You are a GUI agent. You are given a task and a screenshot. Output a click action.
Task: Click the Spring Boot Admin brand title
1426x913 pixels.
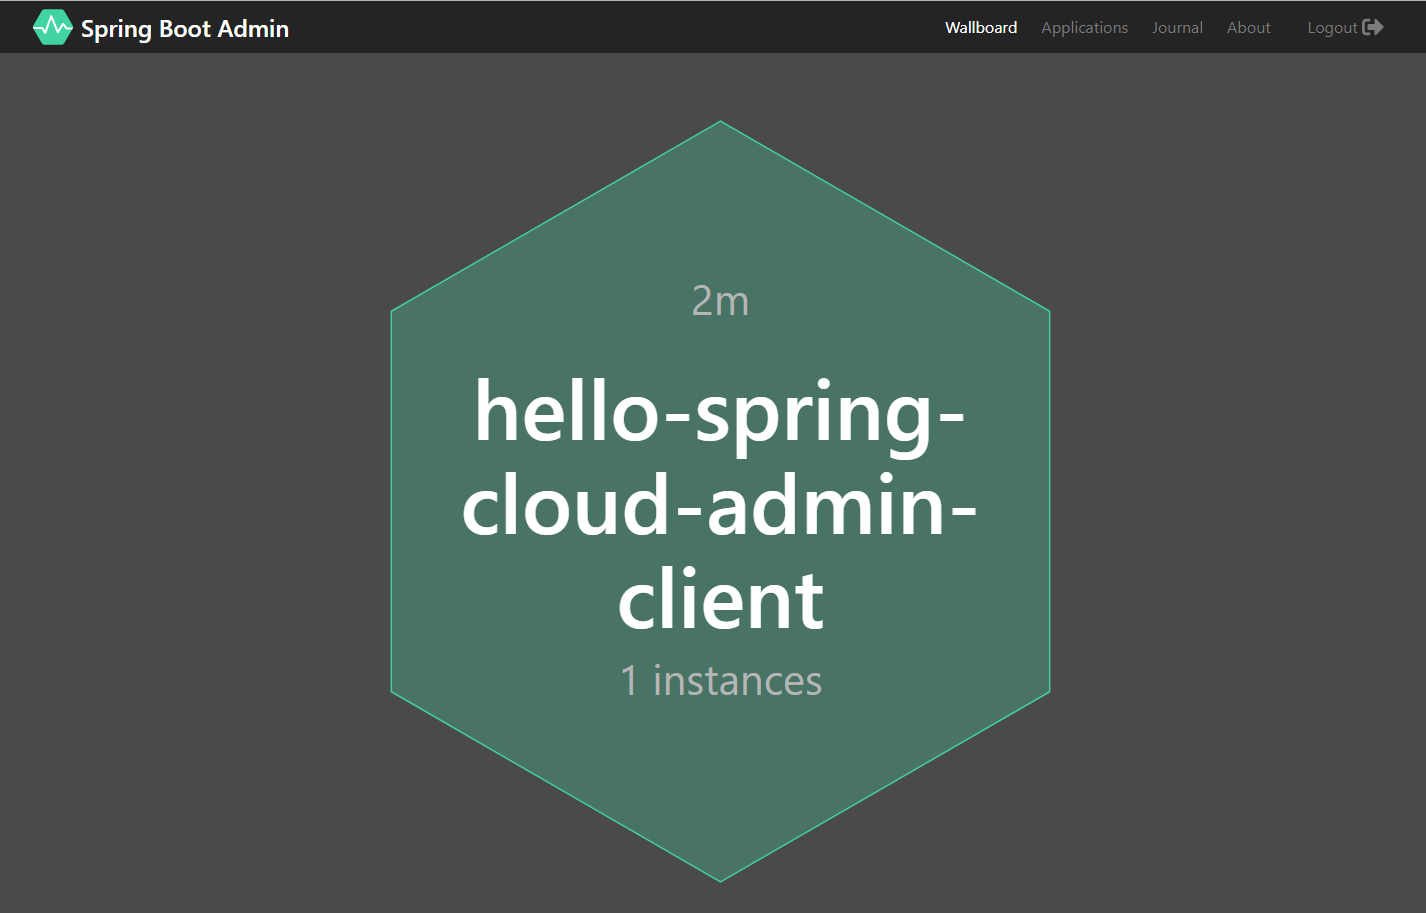pos(185,29)
